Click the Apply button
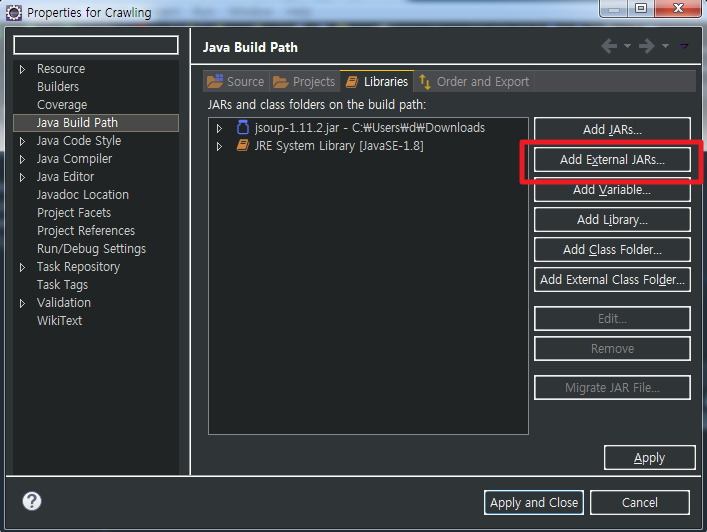The width and height of the screenshot is (707, 532). 649,458
